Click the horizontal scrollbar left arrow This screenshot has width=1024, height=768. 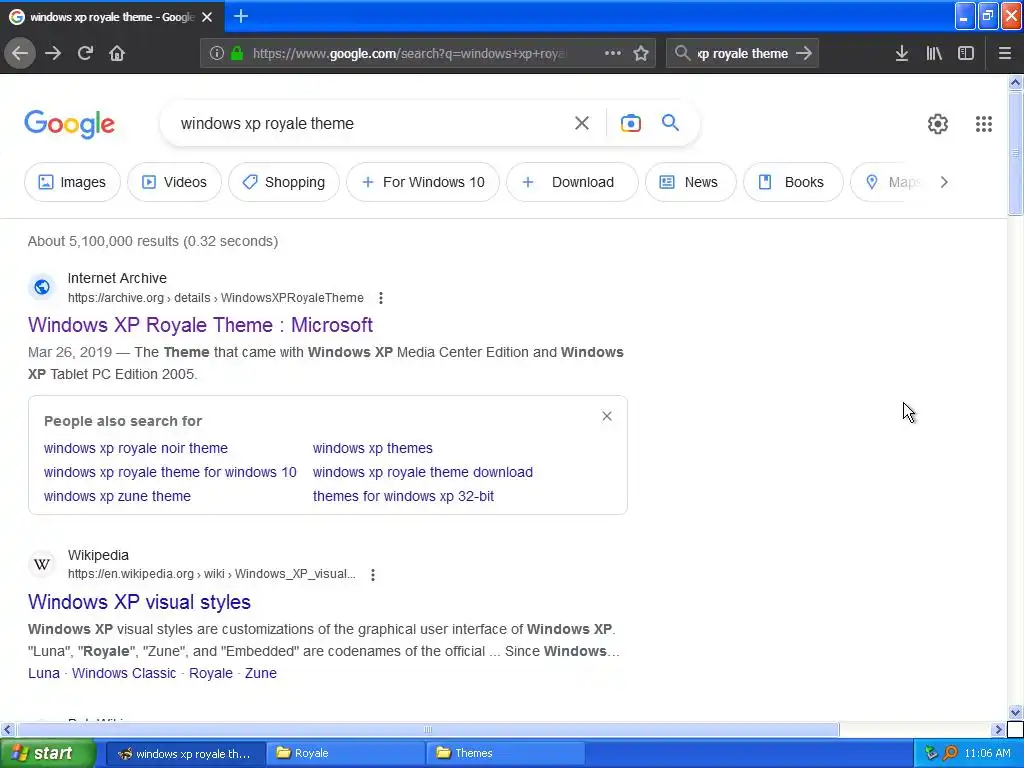[7, 729]
